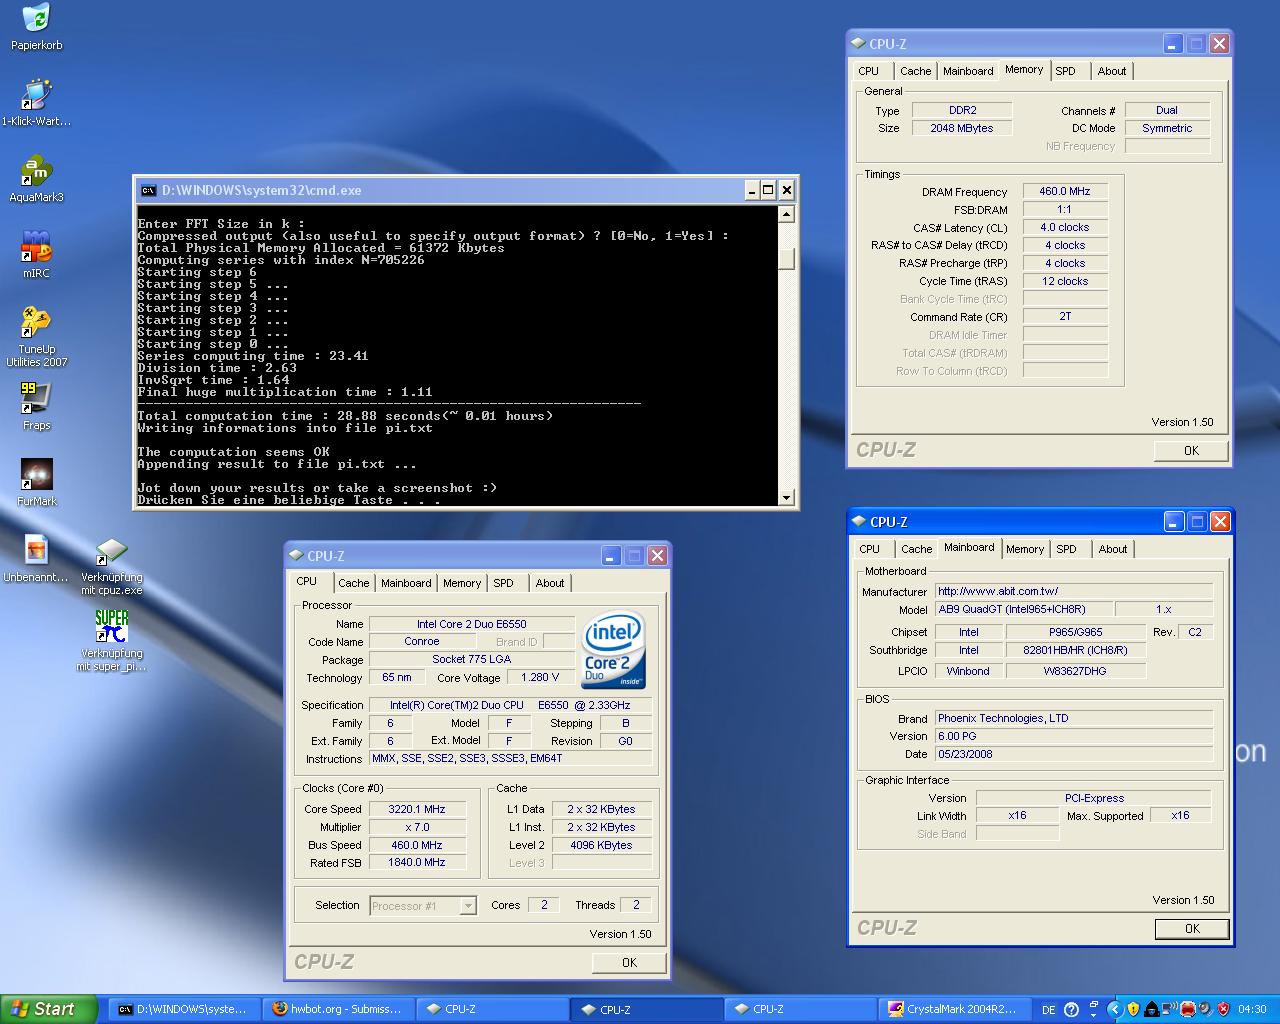Screen dimensions: 1280x1024
Task: Open Cache tab in bottom CPU-Z window
Action: (353, 583)
